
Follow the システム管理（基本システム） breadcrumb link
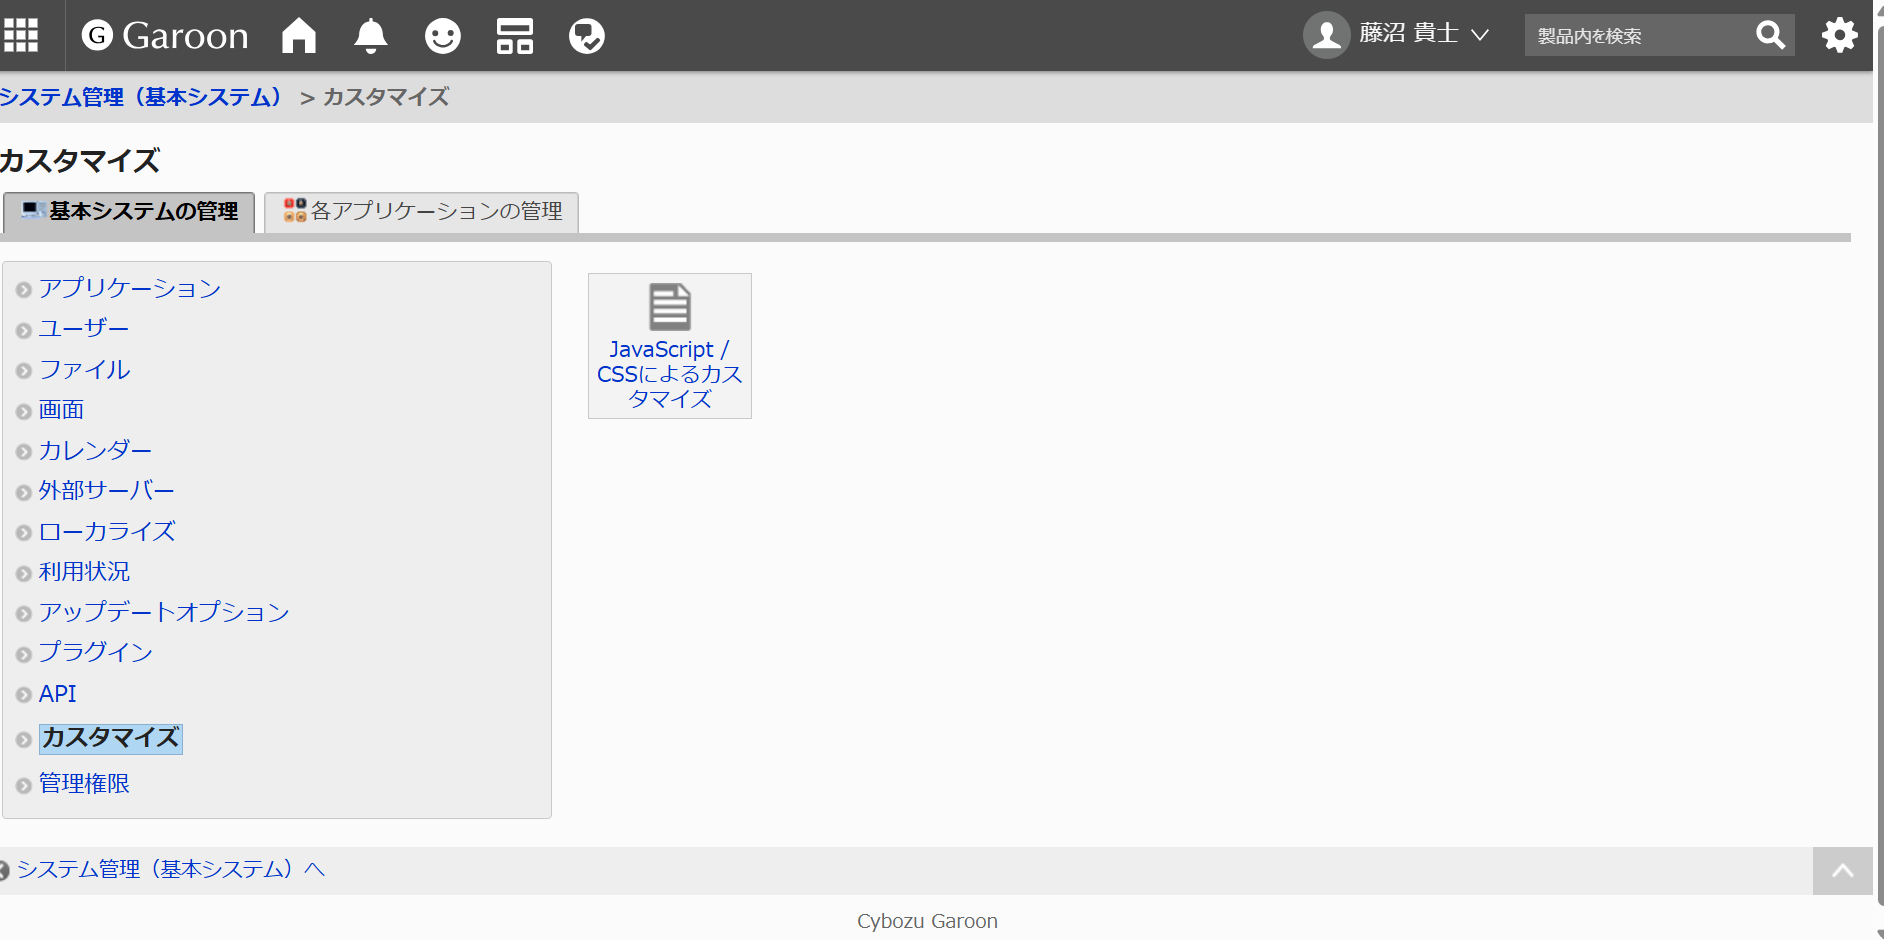tap(140, 97)
